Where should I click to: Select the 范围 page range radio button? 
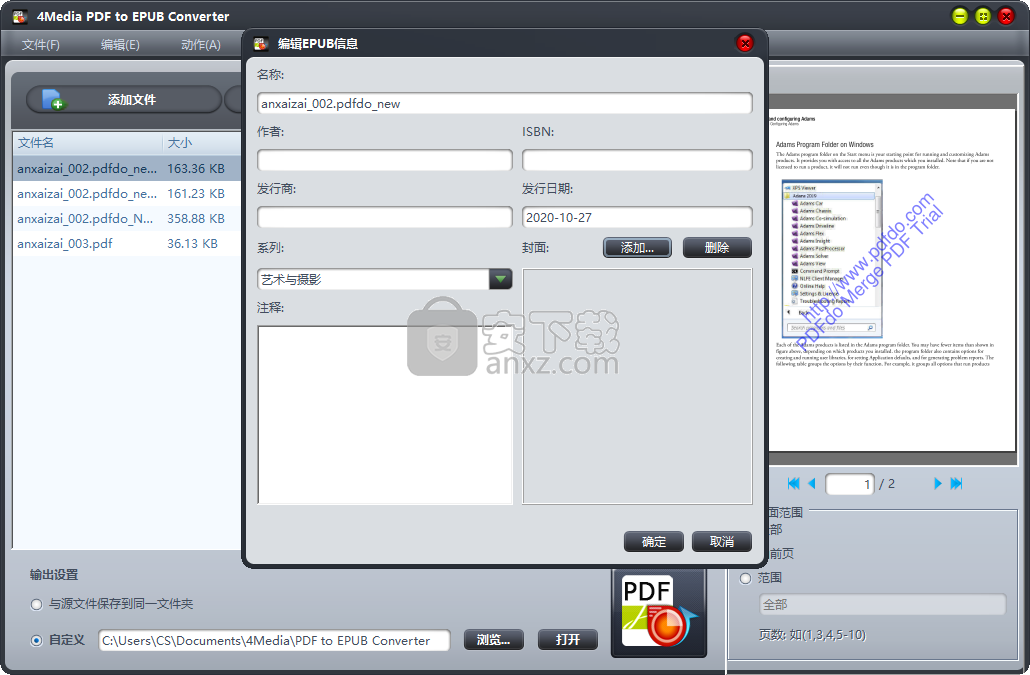pyautogui.click(x=746, y=578)
